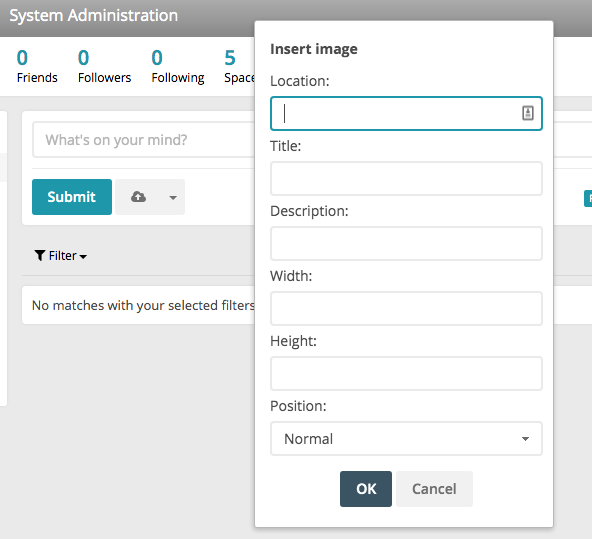The width and height of the screenshot is (592, 539).
Task: Open the Friends count link
Action: point(37,66)
